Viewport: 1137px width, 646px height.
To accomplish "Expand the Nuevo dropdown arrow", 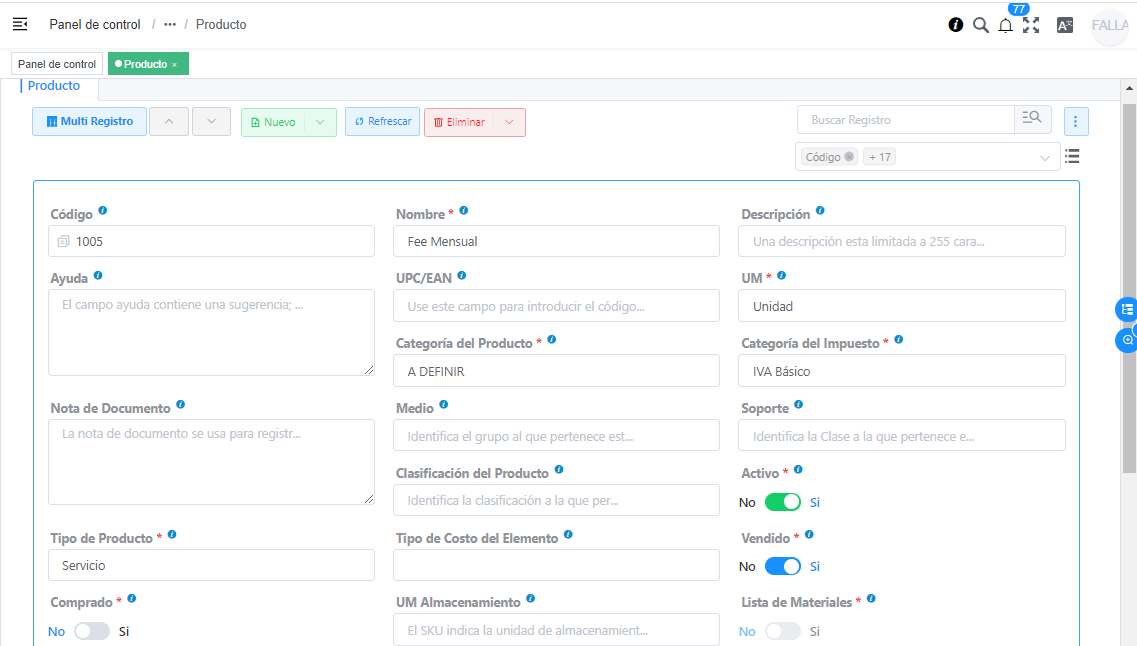I will (x=321, y=122).
